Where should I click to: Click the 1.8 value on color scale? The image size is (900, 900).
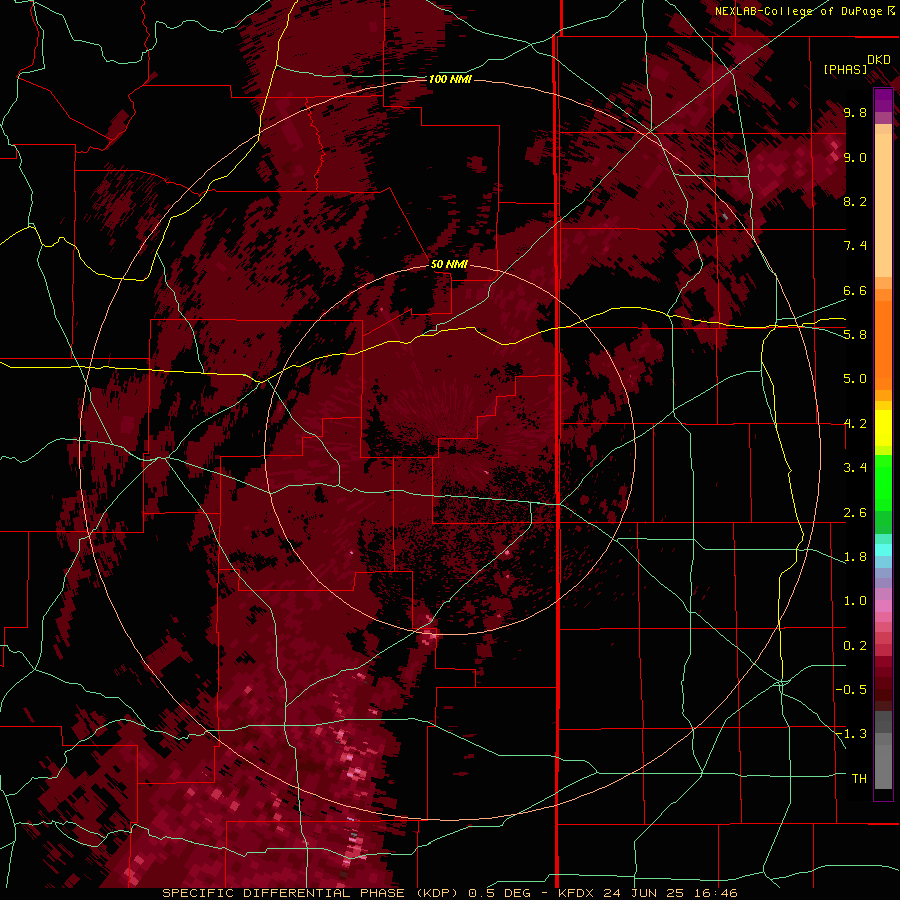point(855,557)
